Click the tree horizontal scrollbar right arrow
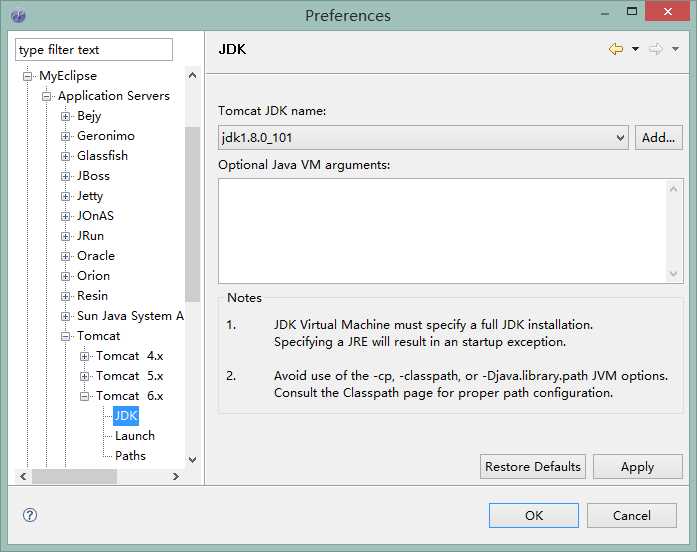Viewport: 697px width, 552px height. 176,476
